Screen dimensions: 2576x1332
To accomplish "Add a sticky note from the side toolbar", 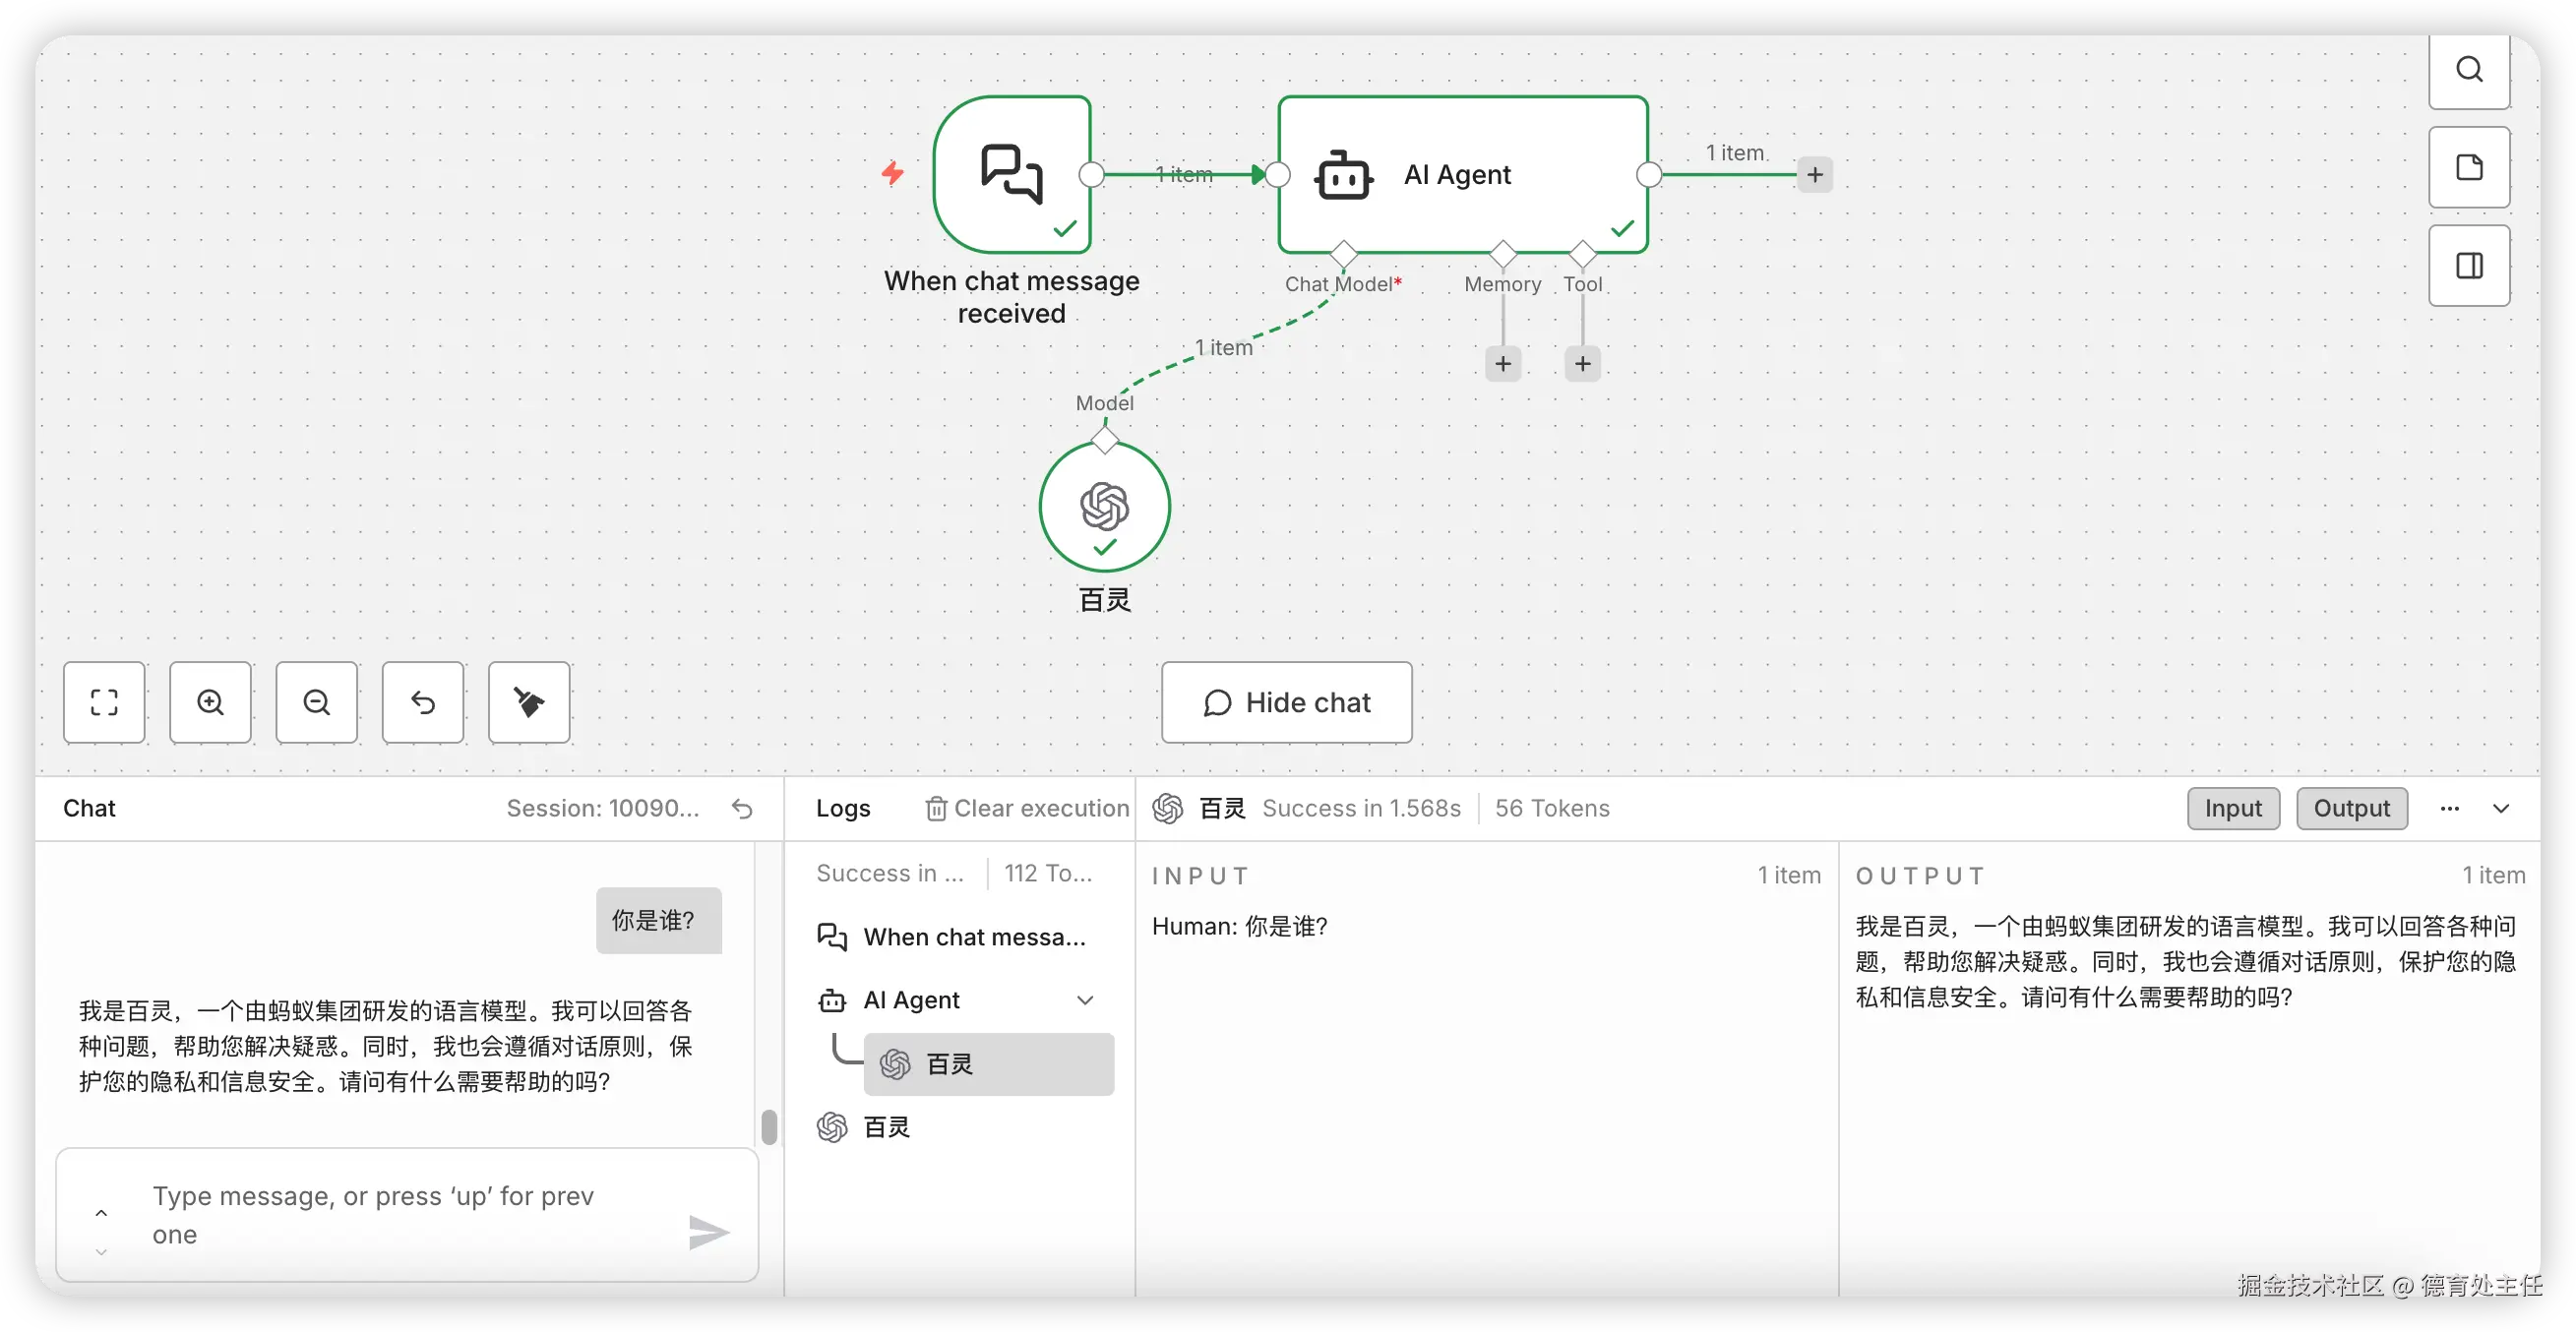I will tap(2468, 167).
